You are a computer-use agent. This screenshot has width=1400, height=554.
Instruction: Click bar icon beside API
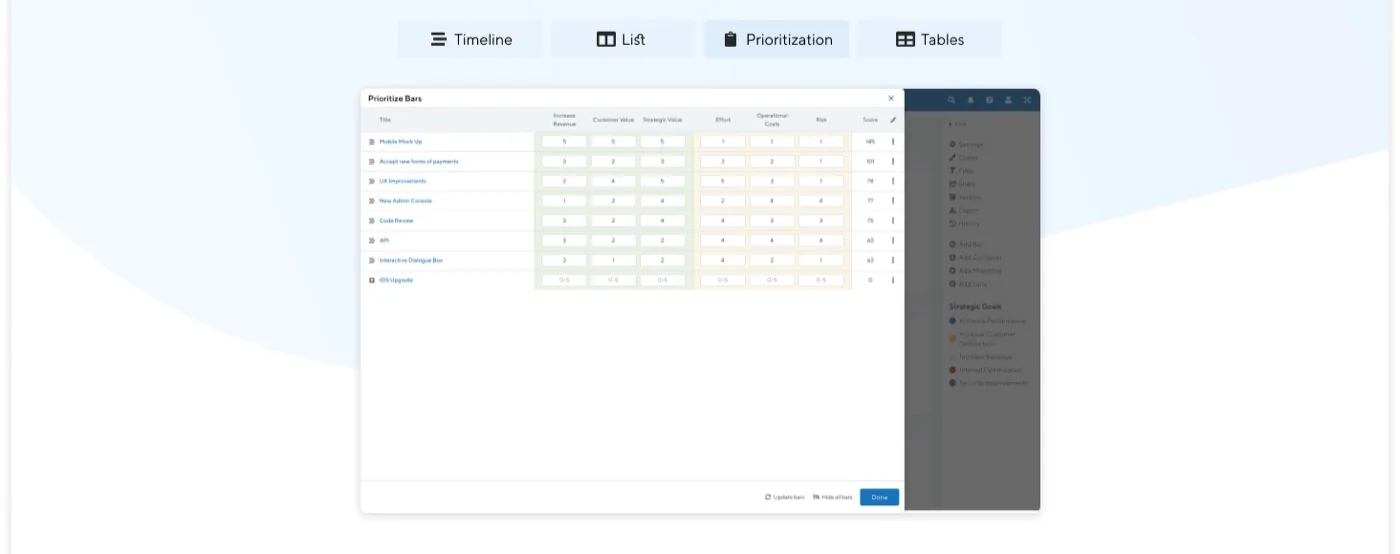(372, 240)
